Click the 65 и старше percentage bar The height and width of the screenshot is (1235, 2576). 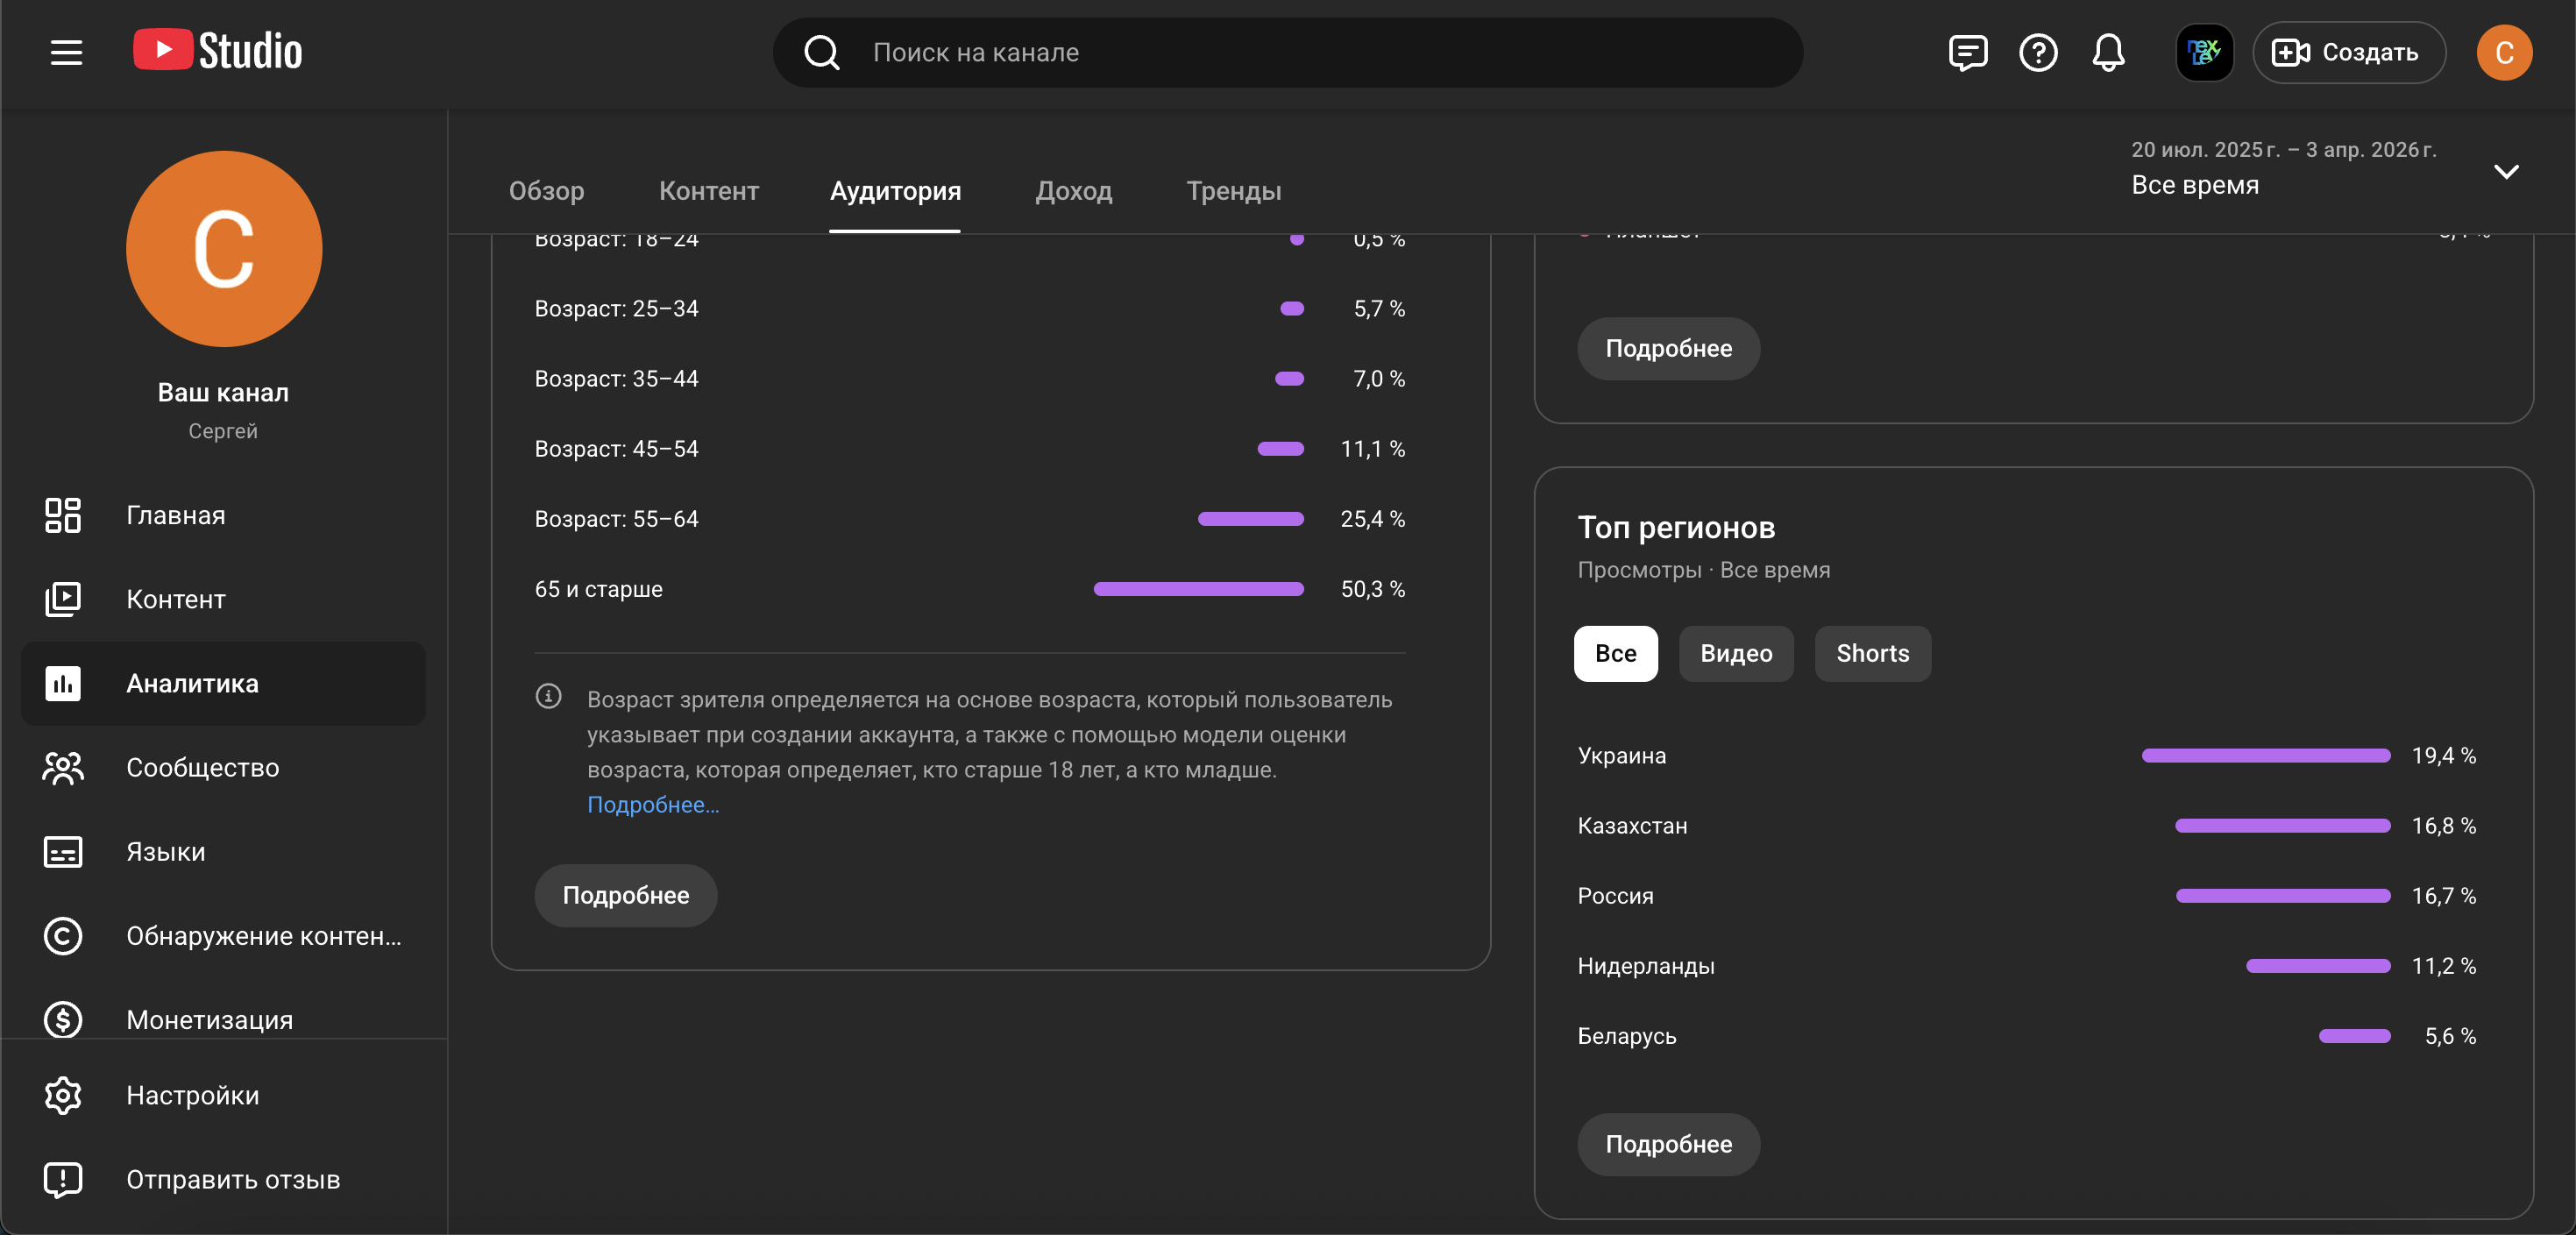tap(1198, 589)
